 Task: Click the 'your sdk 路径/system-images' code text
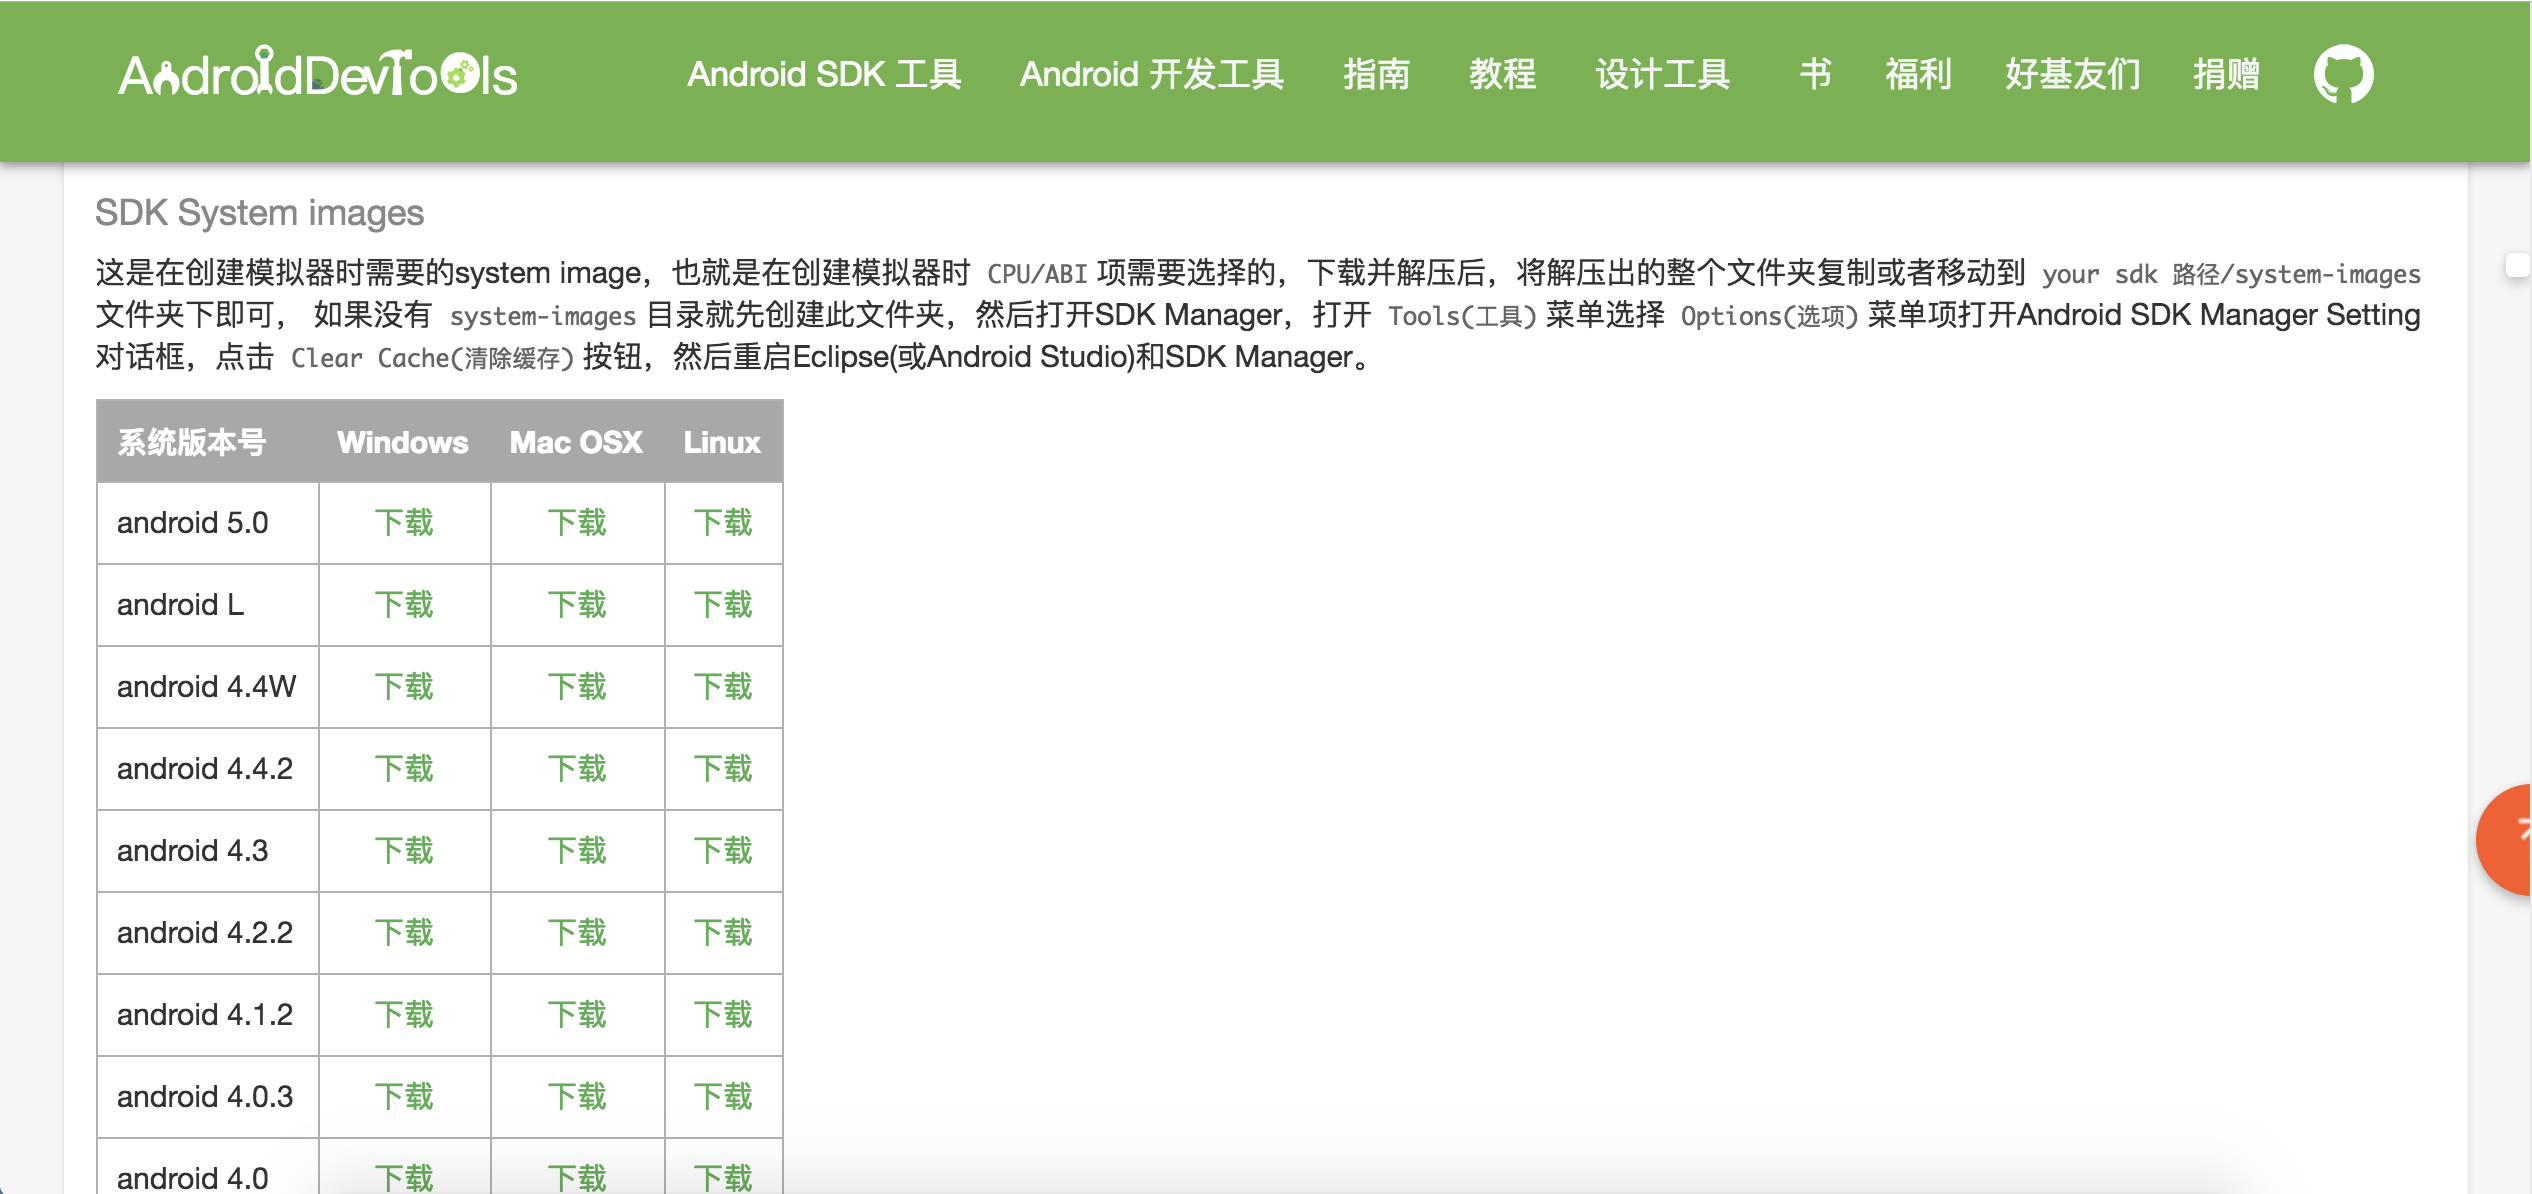tap(2231, 274)
